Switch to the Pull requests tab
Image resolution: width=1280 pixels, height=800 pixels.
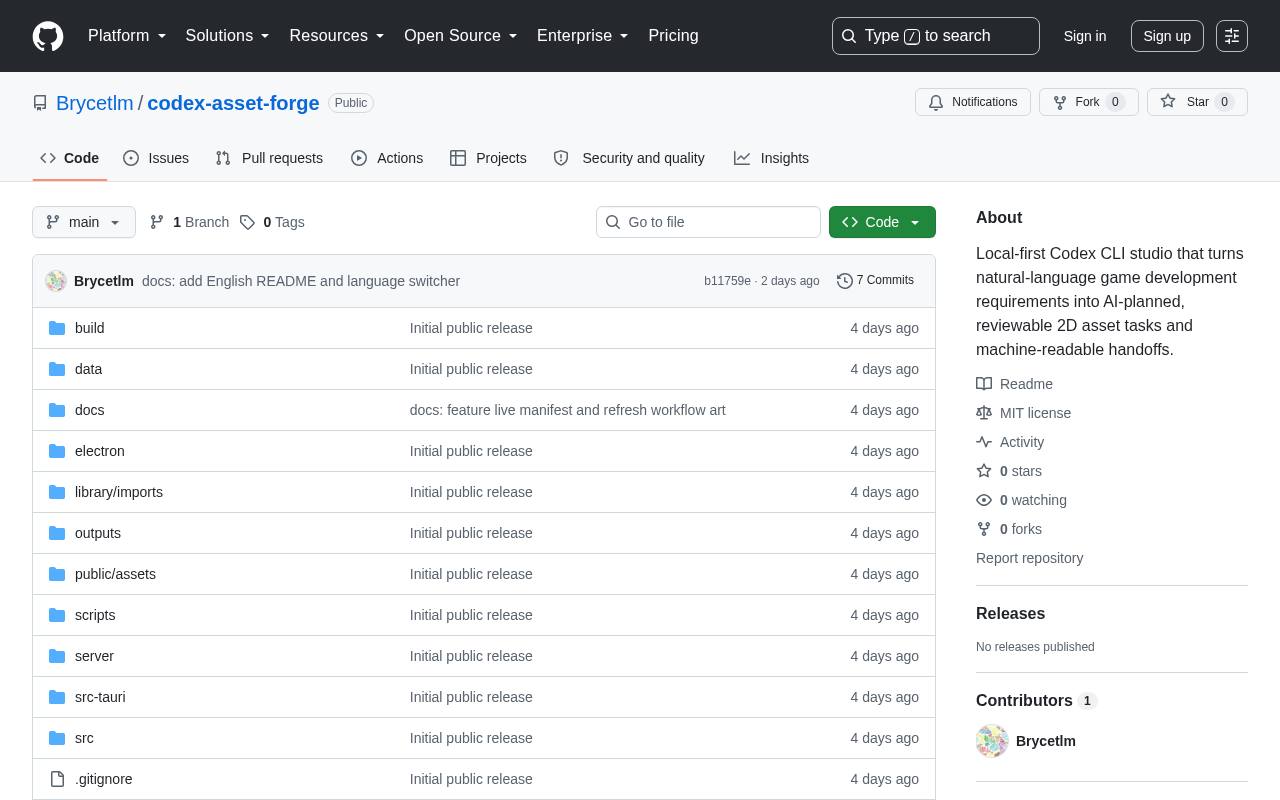269,158
